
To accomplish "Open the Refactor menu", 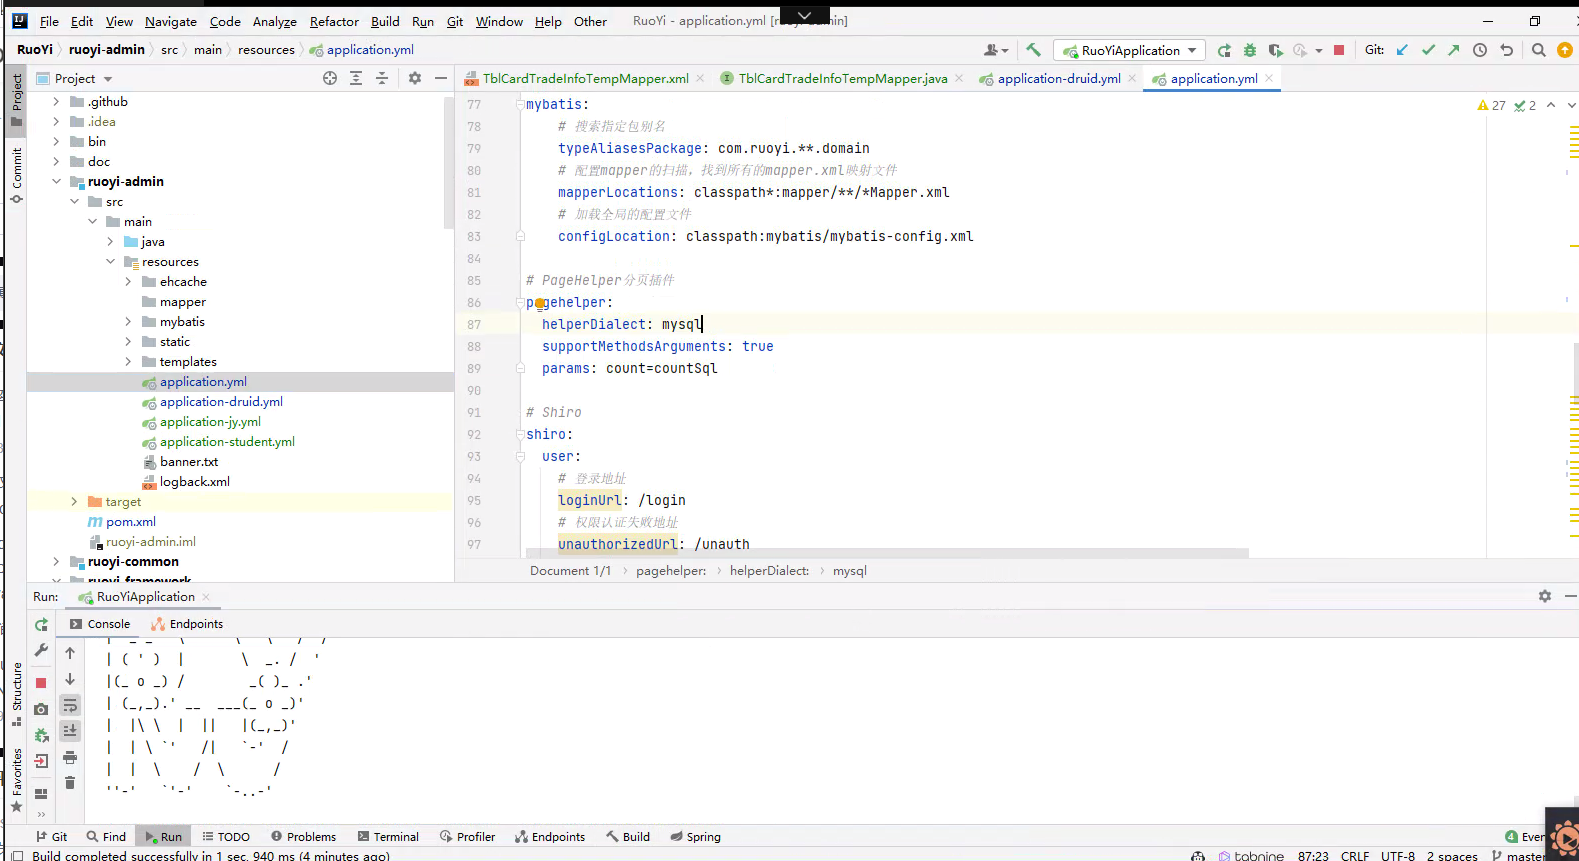I will pyautogui.click(x=334, y=21).
